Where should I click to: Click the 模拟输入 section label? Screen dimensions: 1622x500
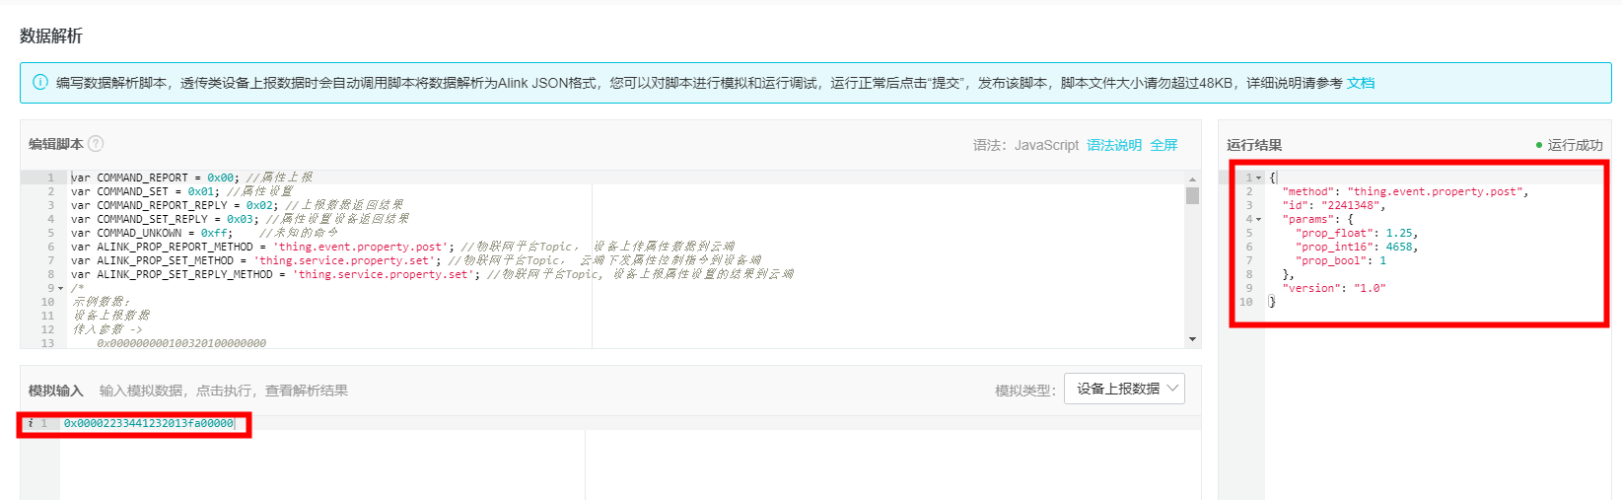[x=56, y=390]
